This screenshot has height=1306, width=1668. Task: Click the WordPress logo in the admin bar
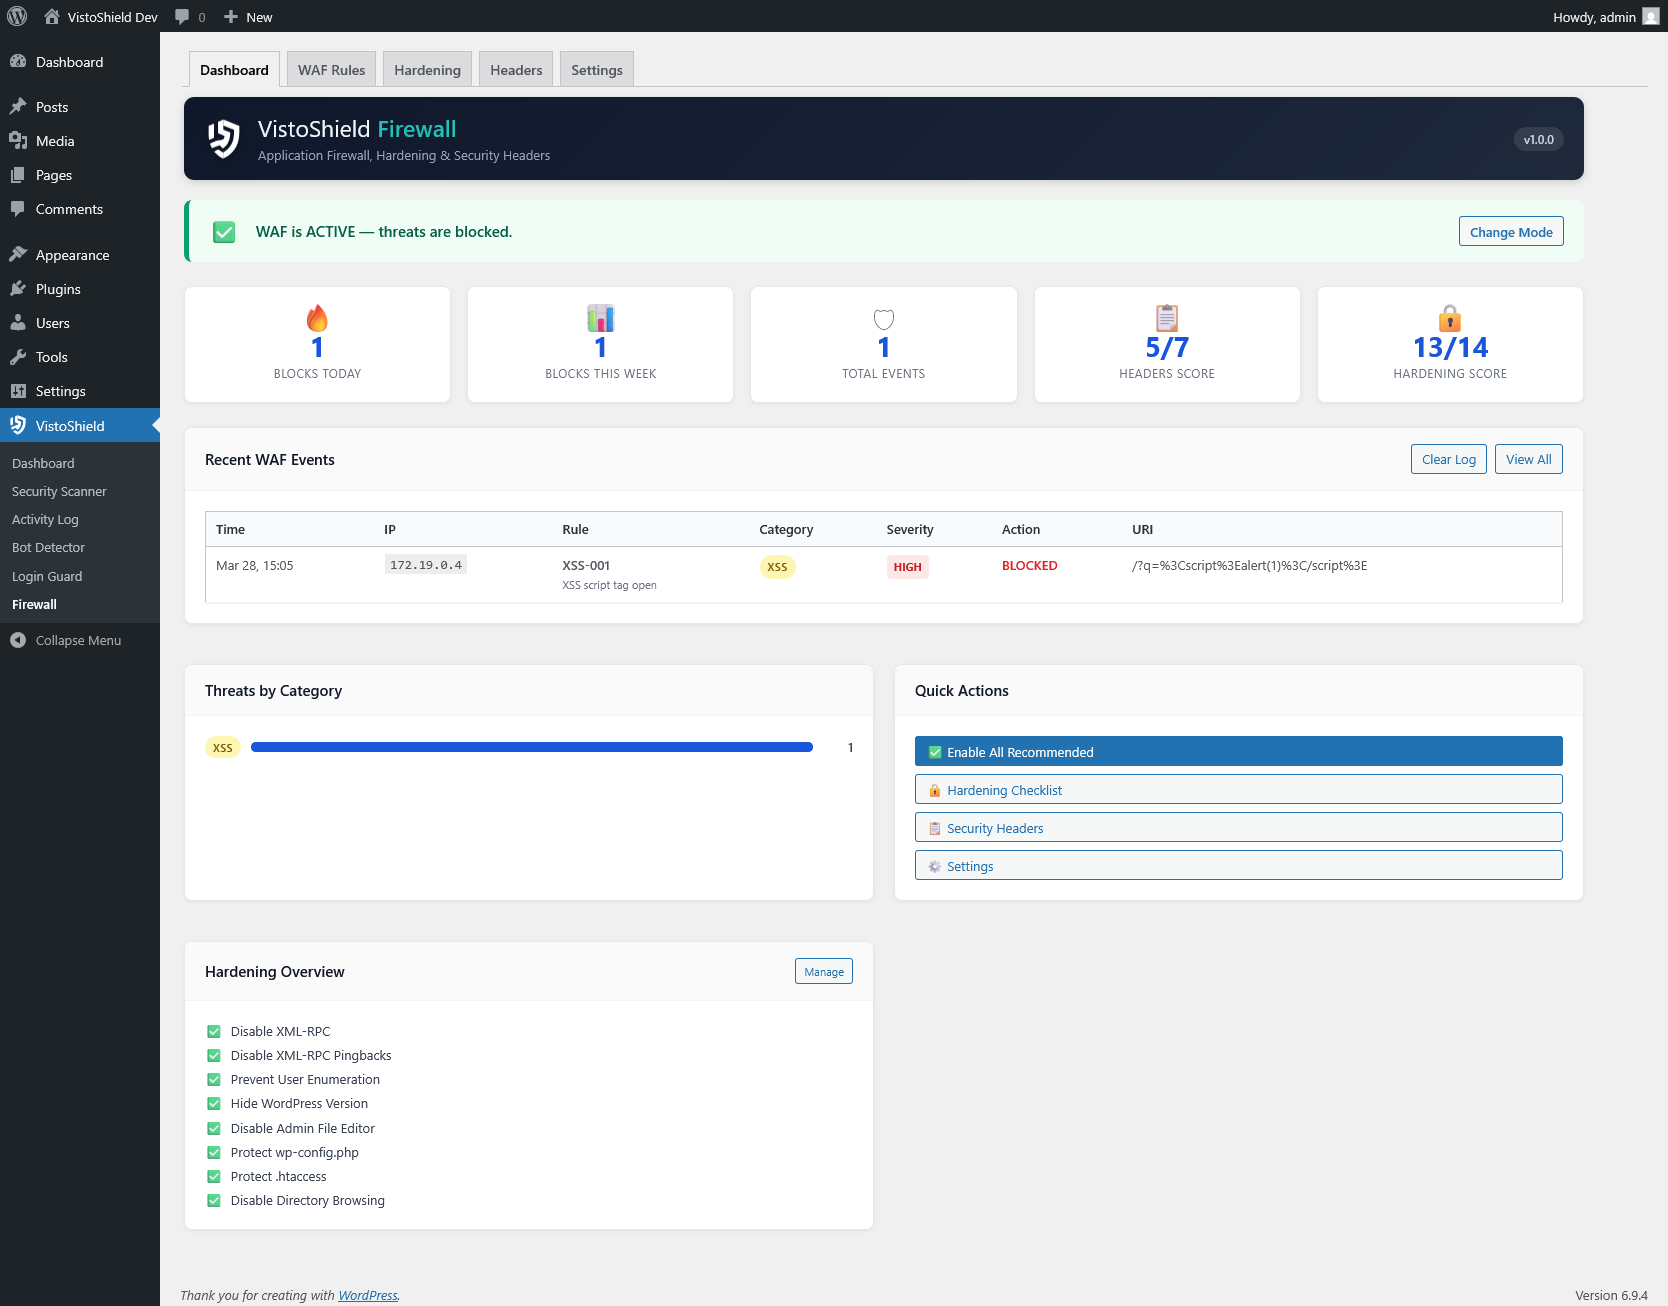(x=16, y=16)
